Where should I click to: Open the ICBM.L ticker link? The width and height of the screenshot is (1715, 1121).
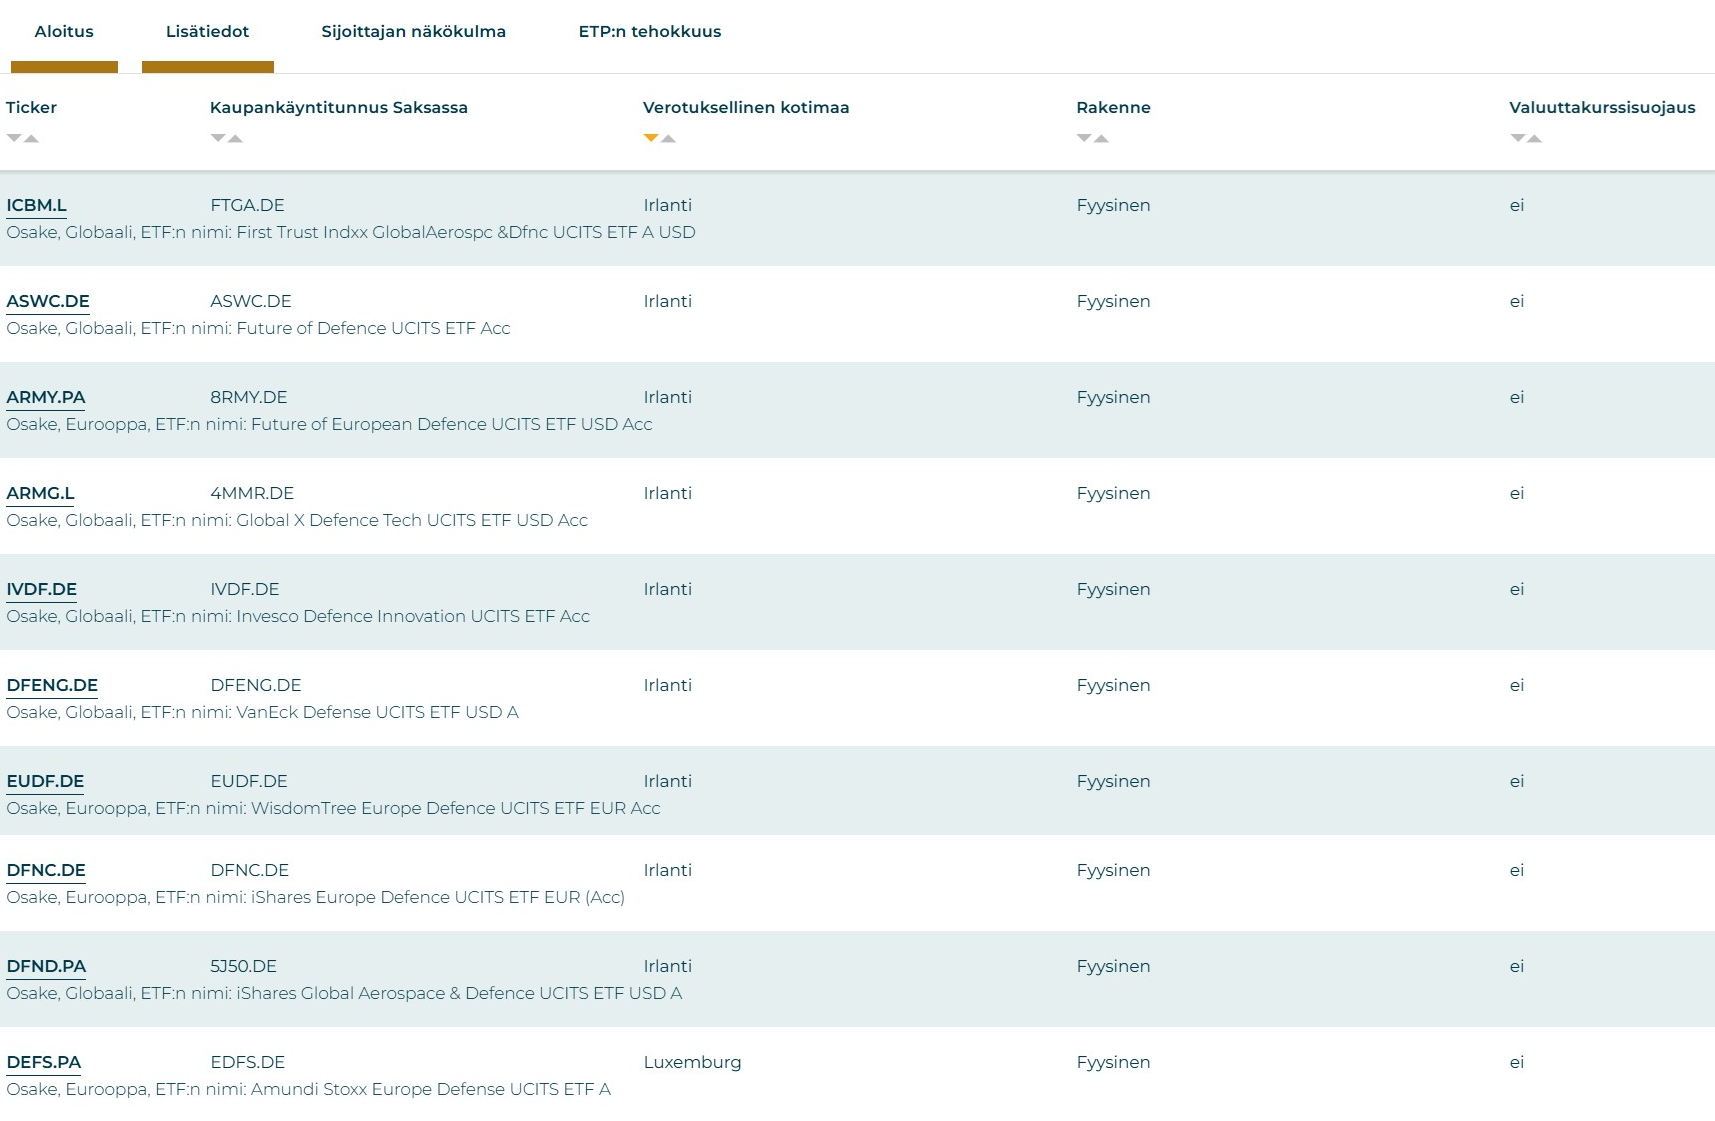point(36,205)
